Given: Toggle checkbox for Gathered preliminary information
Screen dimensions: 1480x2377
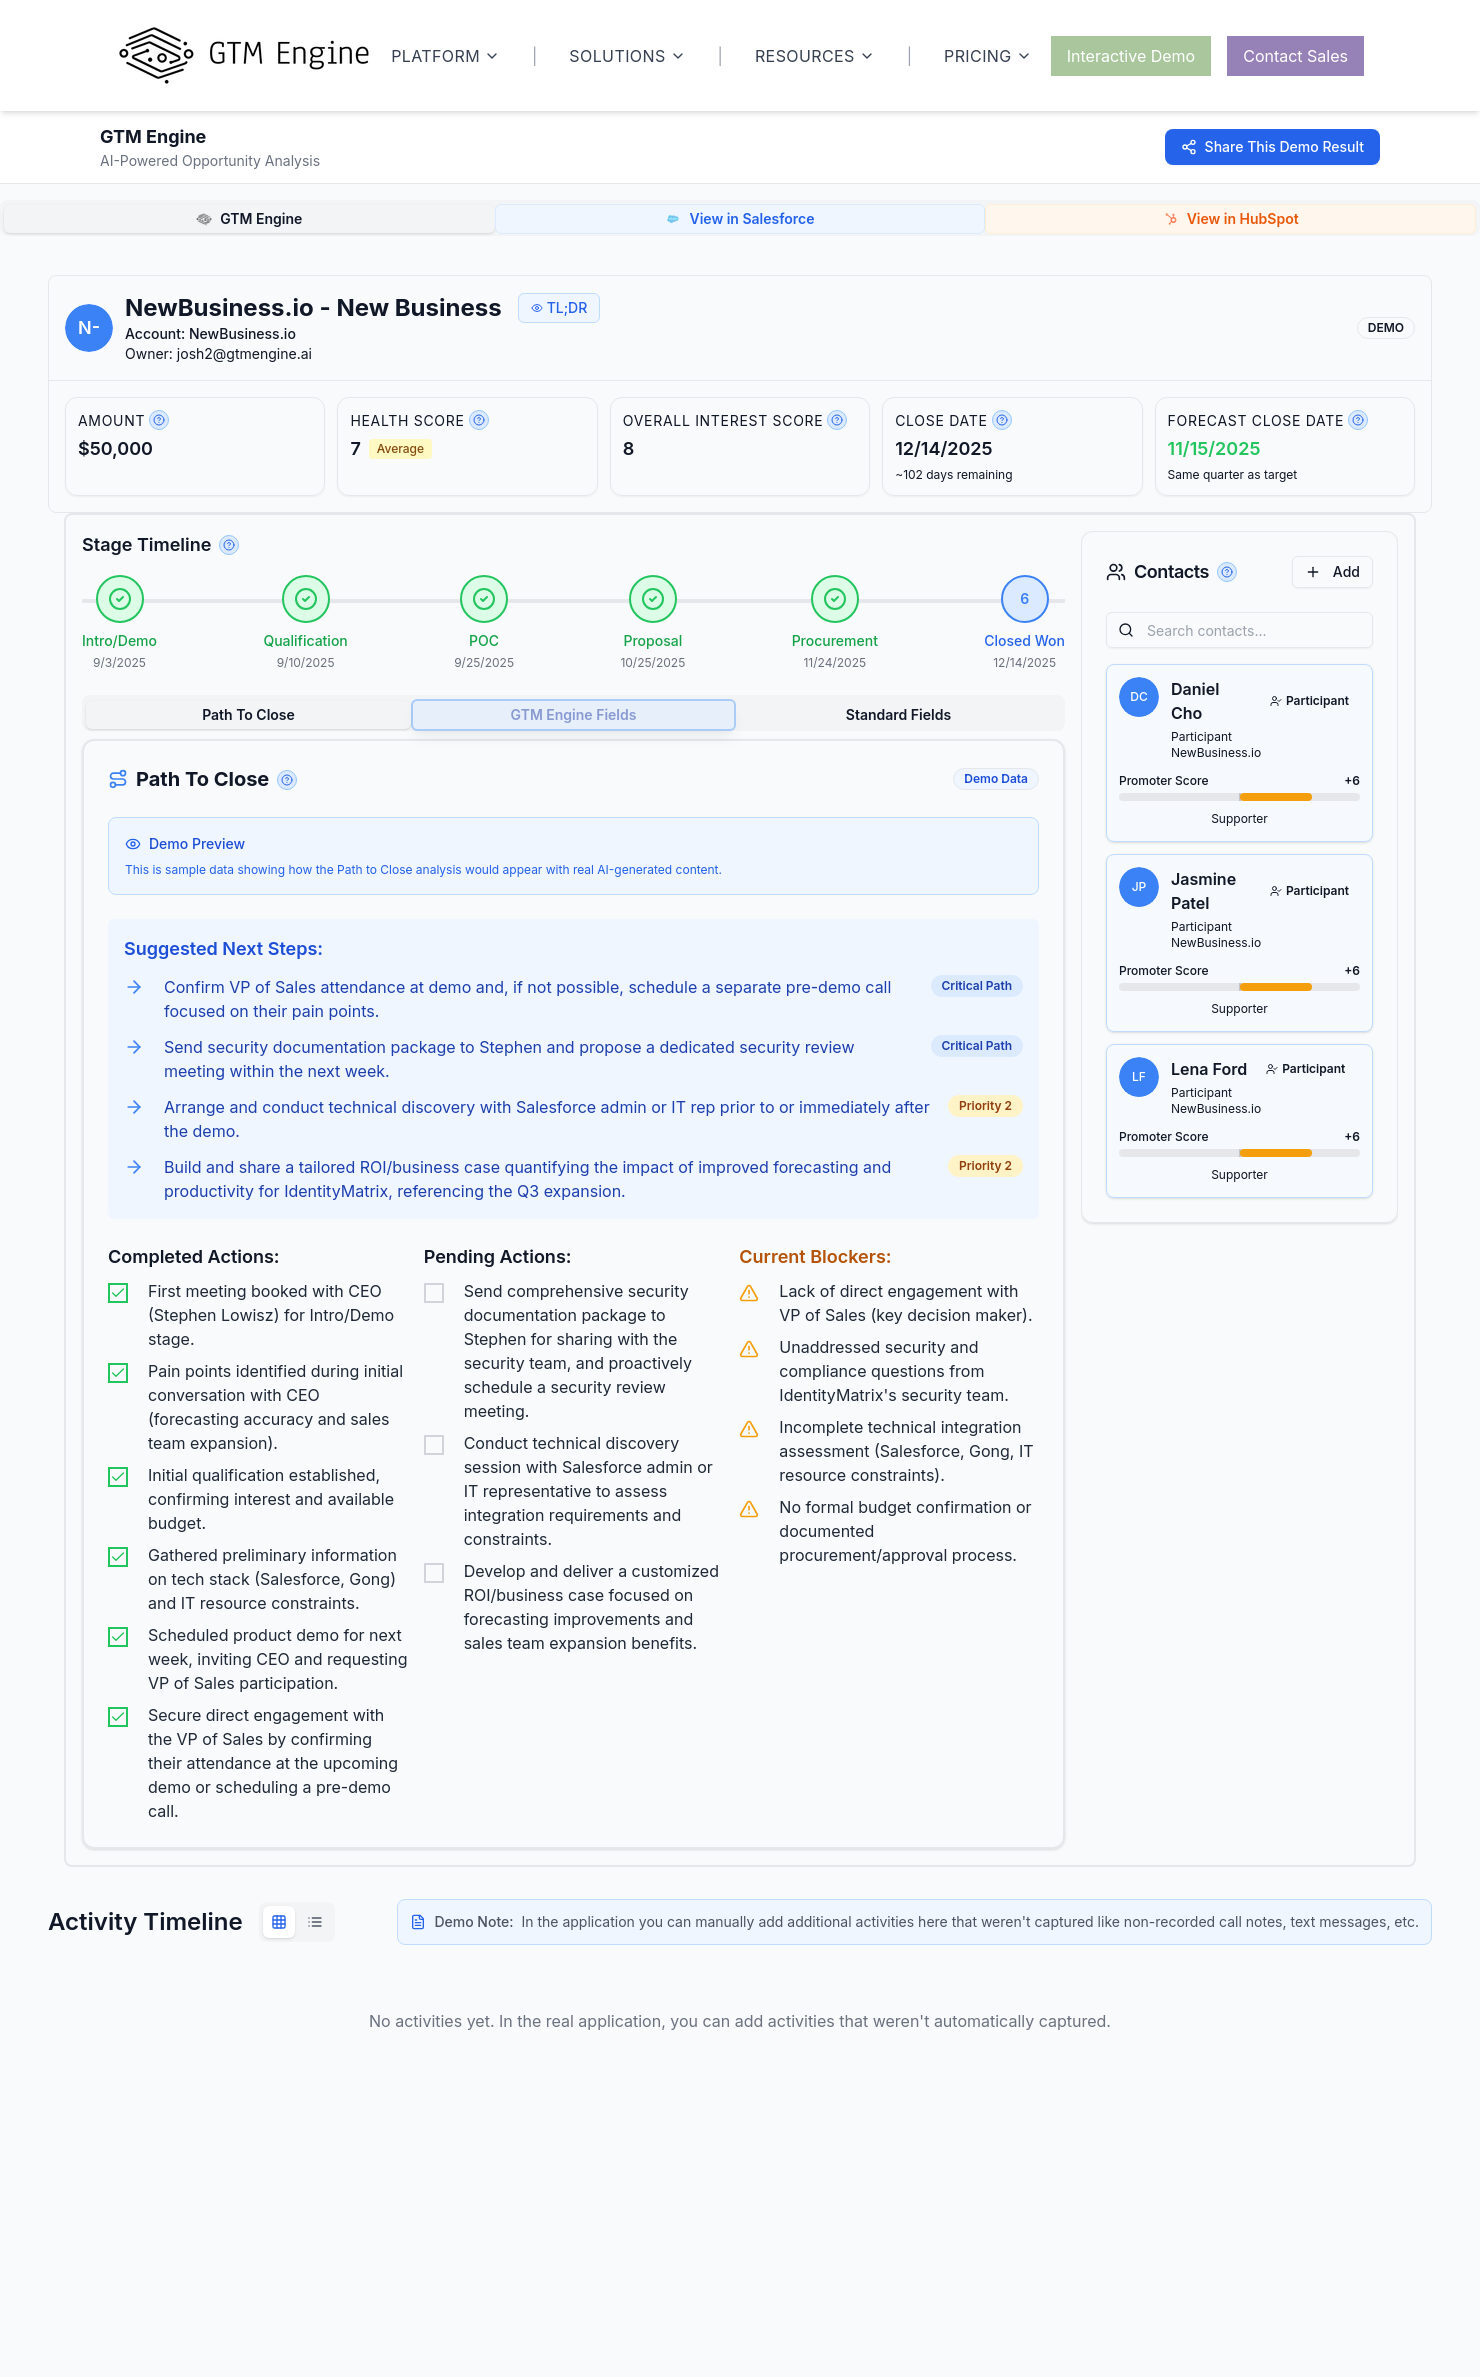Looking at the screenshot, I should pos(118,1557).
